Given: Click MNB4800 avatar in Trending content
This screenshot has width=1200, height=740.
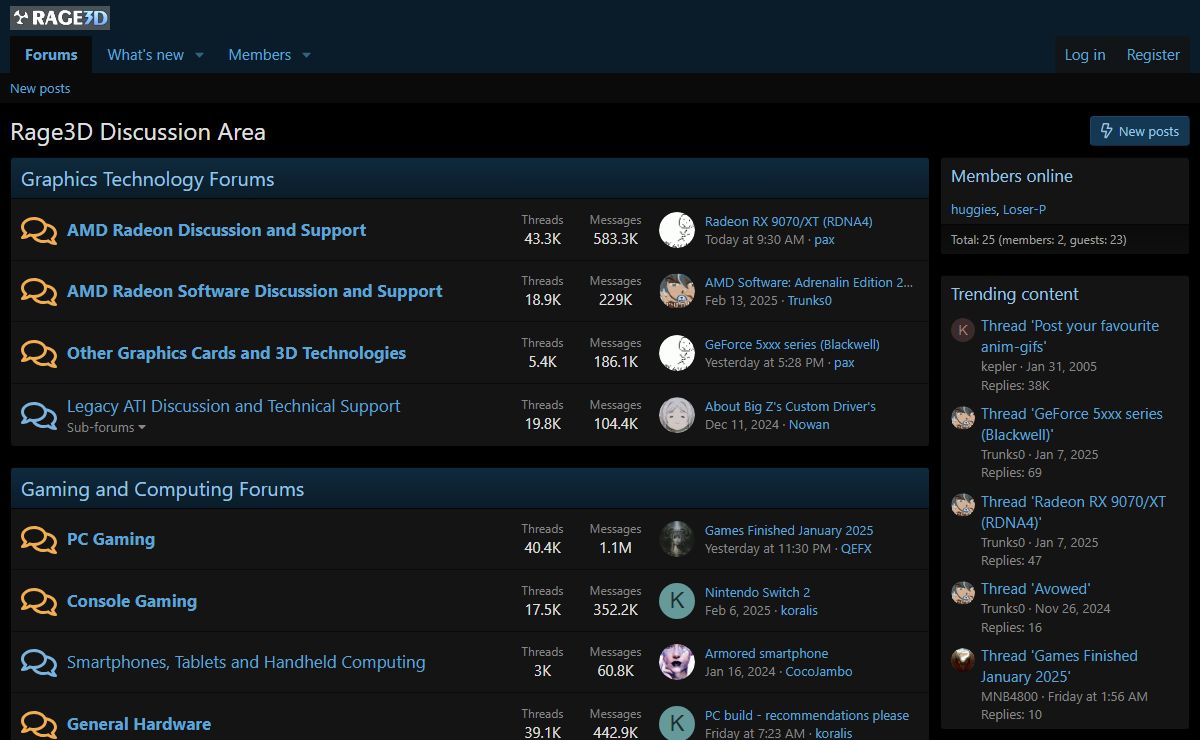Looking at the screenshot, I should (963, 660).
